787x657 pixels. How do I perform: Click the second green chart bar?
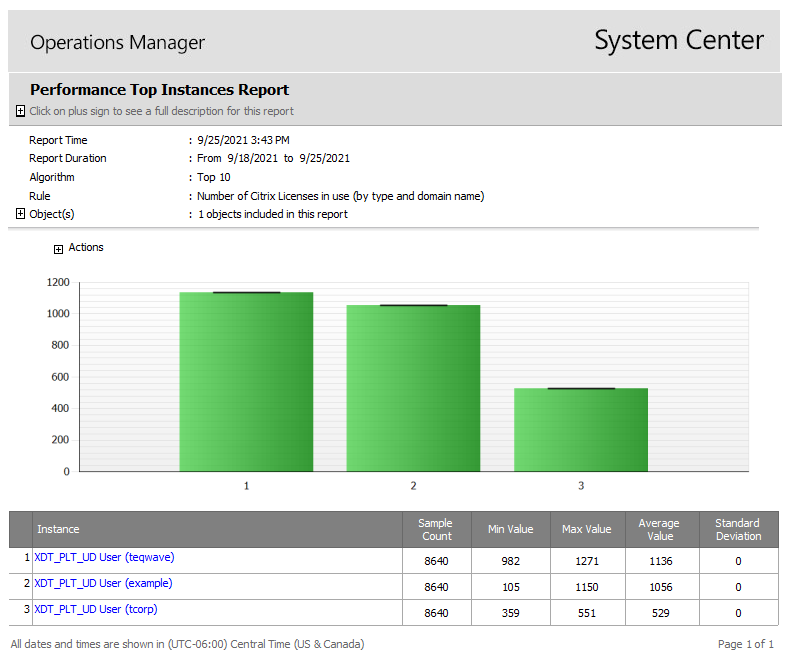coord(413,388)
